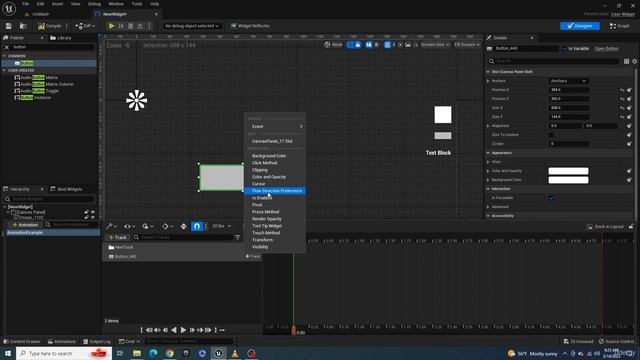Viewport: 640px width, 360px height.
Task: Click the Windows Start button
Action: 8,353
